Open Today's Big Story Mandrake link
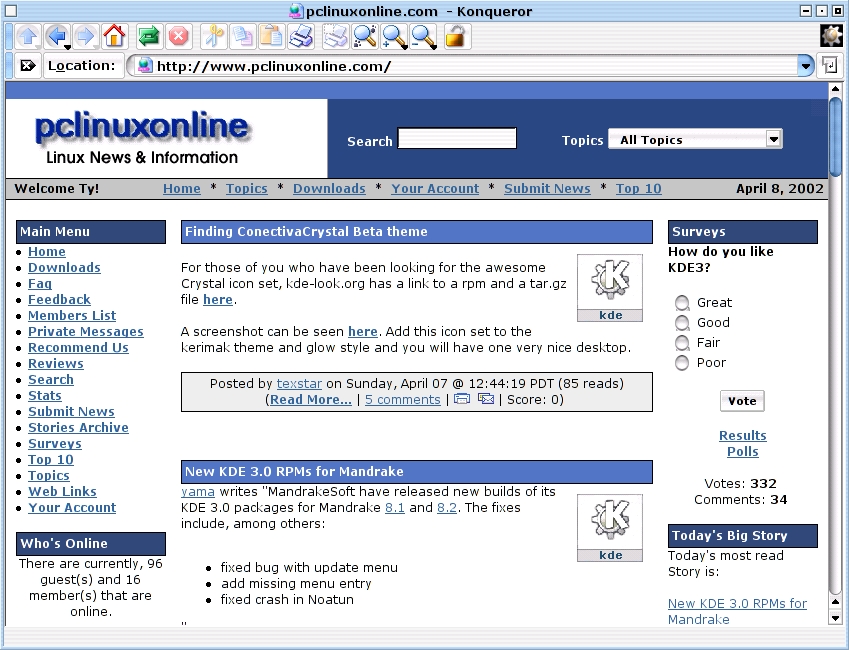Image resolution: width=849 pixels, height=650 pixels. (x=737, y=611)
